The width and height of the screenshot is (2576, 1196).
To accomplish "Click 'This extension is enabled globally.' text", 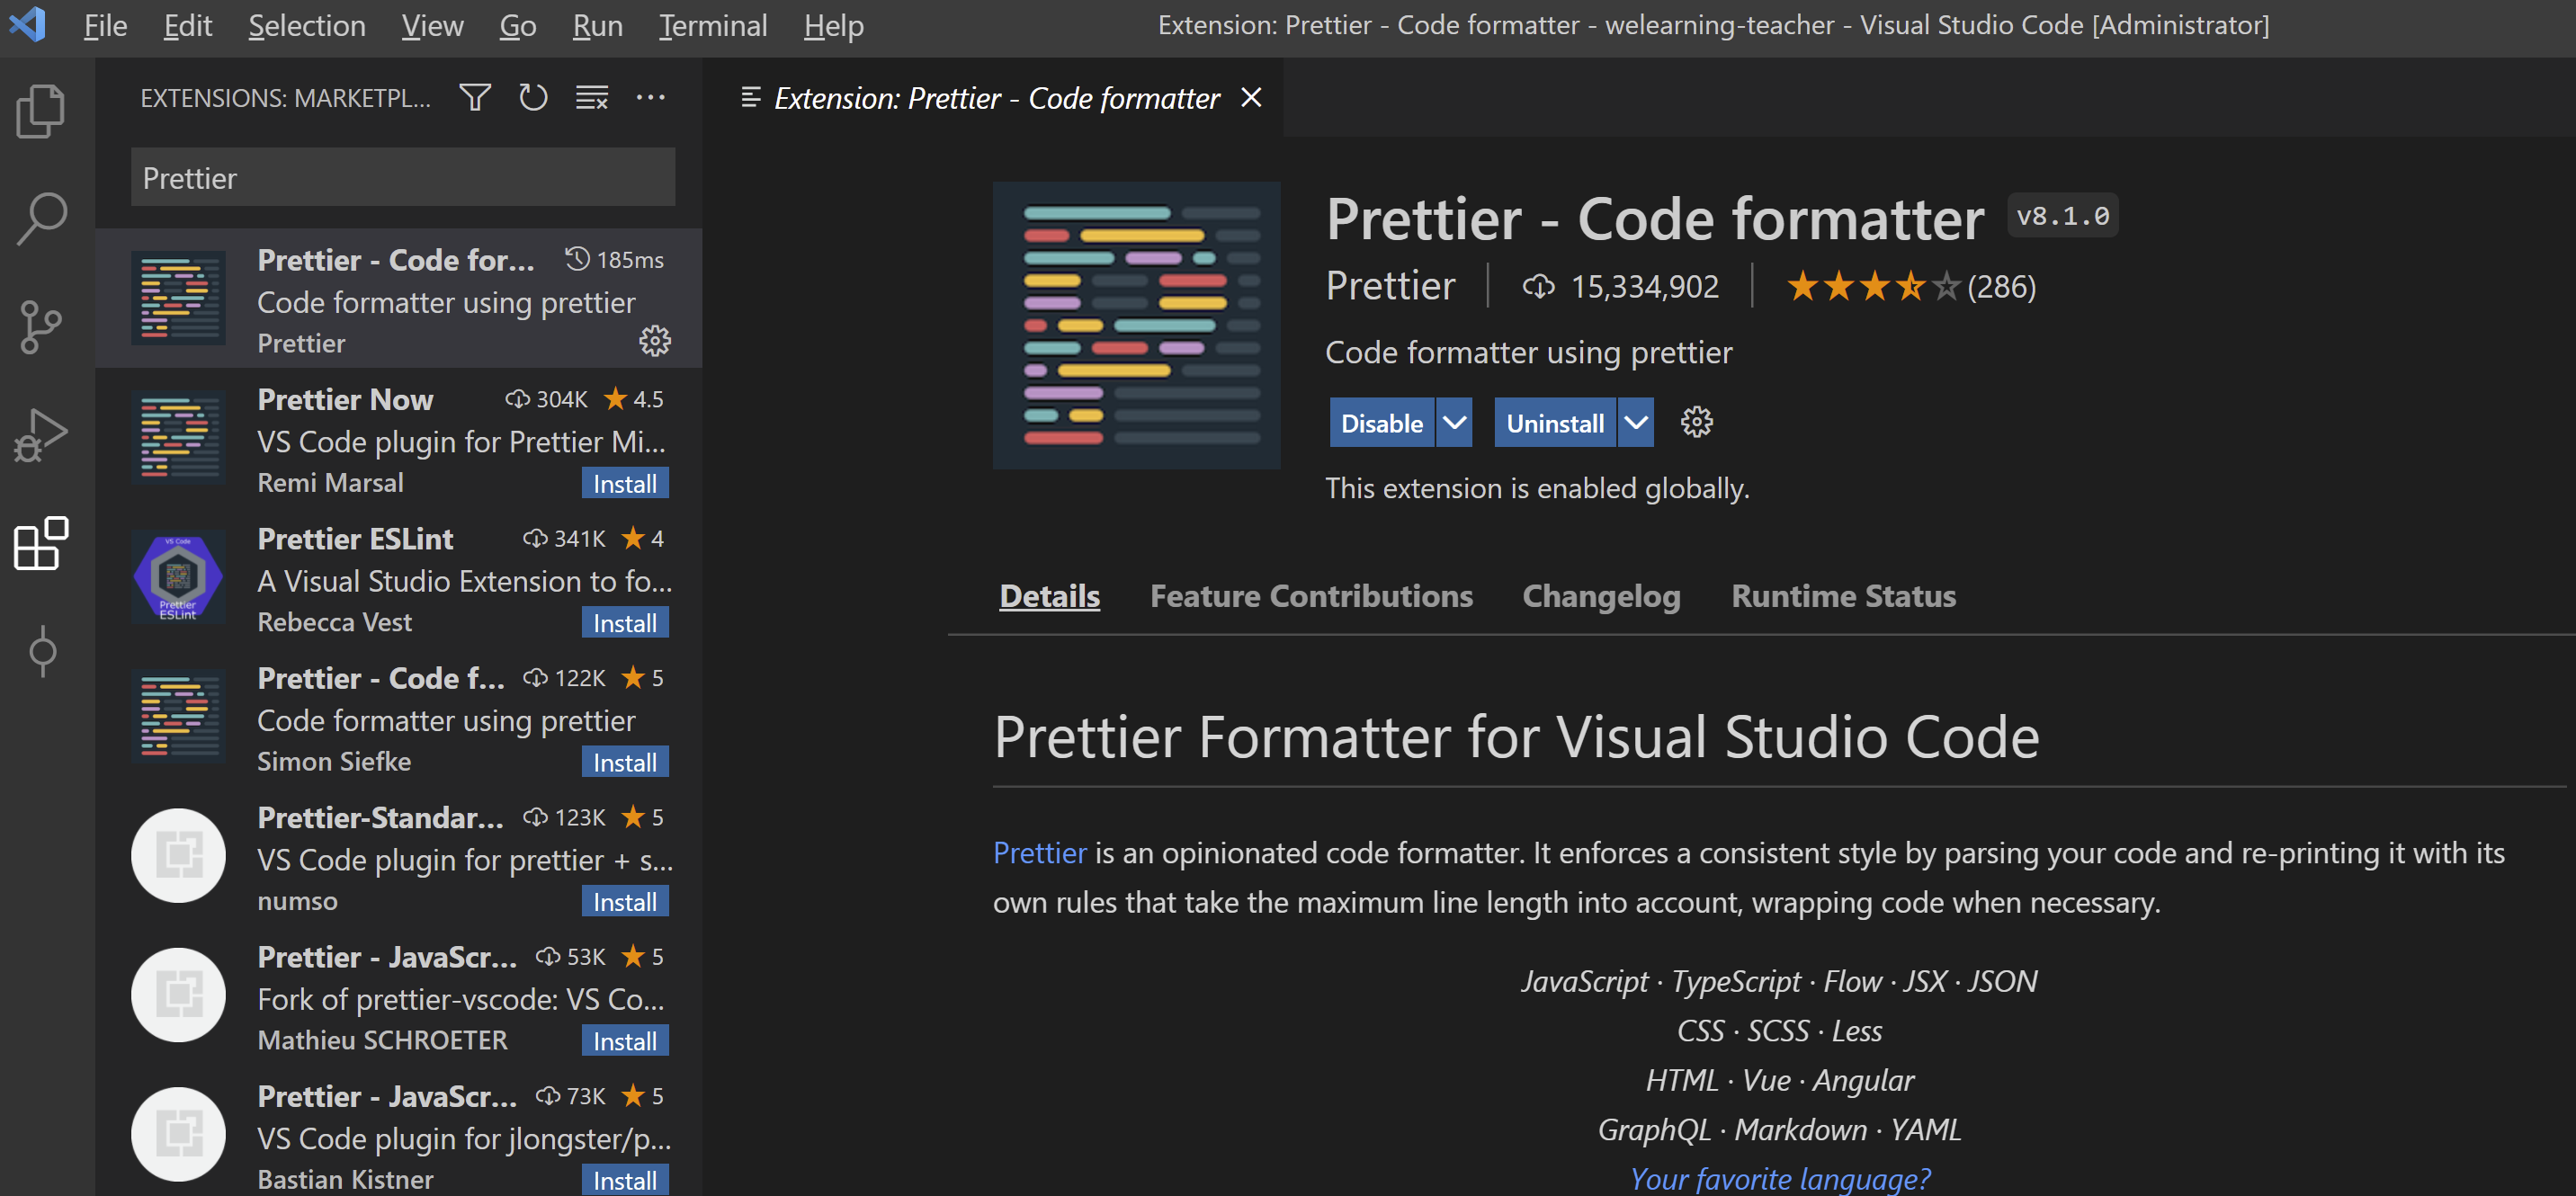I will coord(1537,488).
